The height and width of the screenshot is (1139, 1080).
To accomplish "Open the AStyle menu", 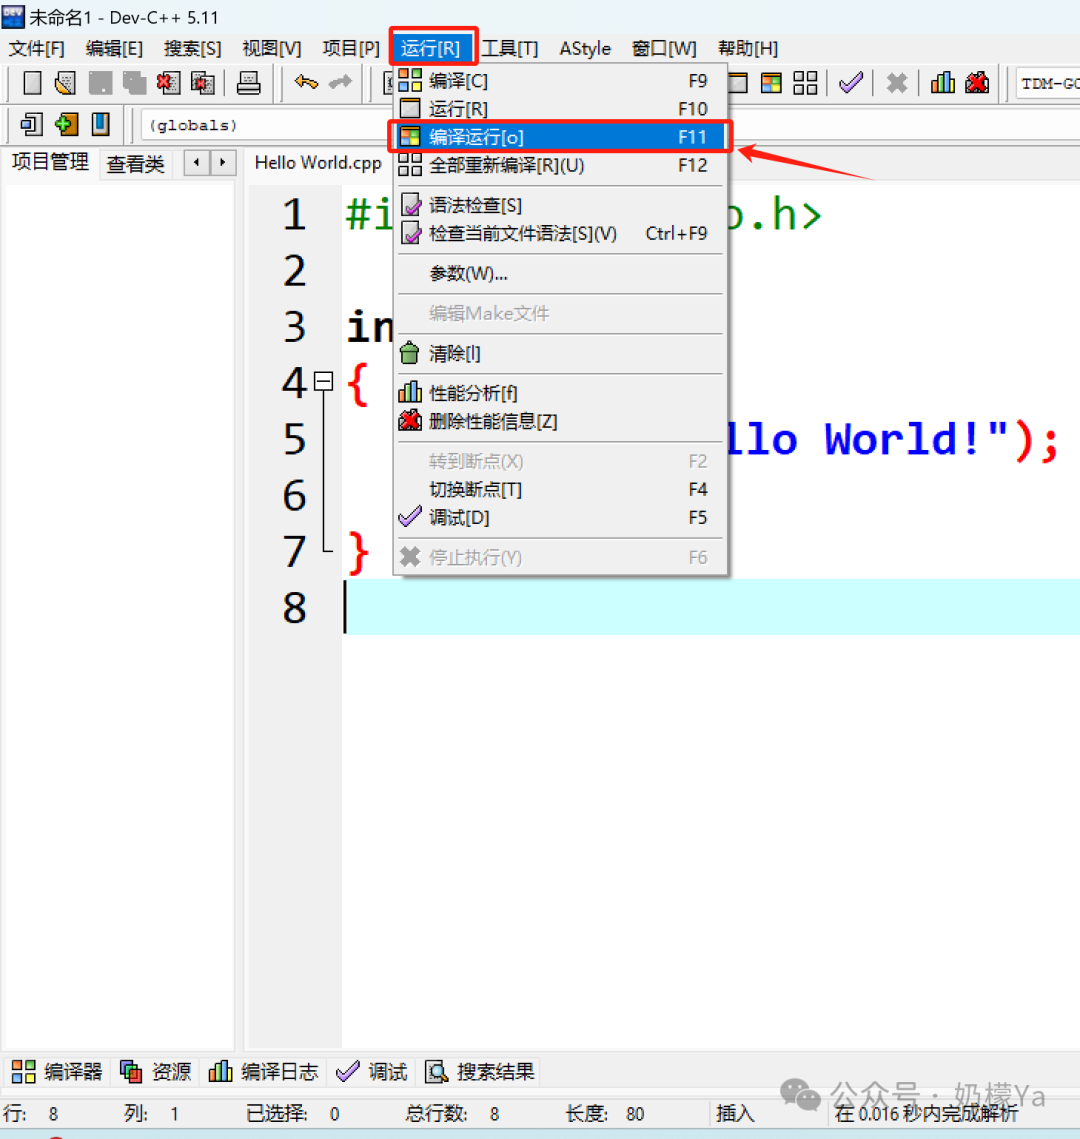I will point(585,49).
